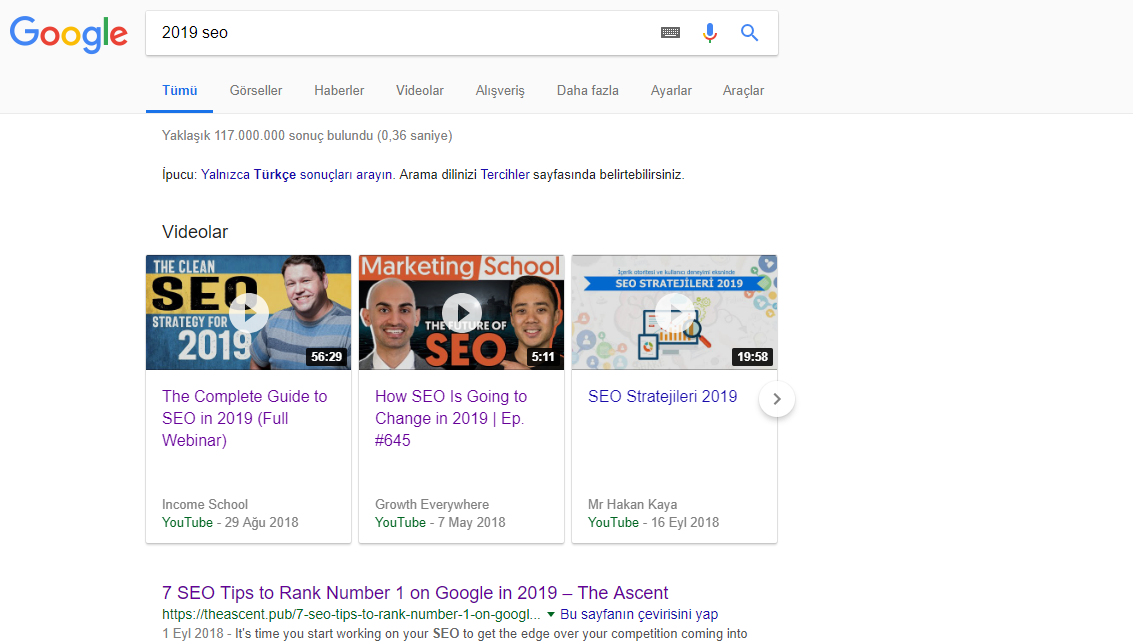Click the blue search magnifier icon

tap(749, 33)
